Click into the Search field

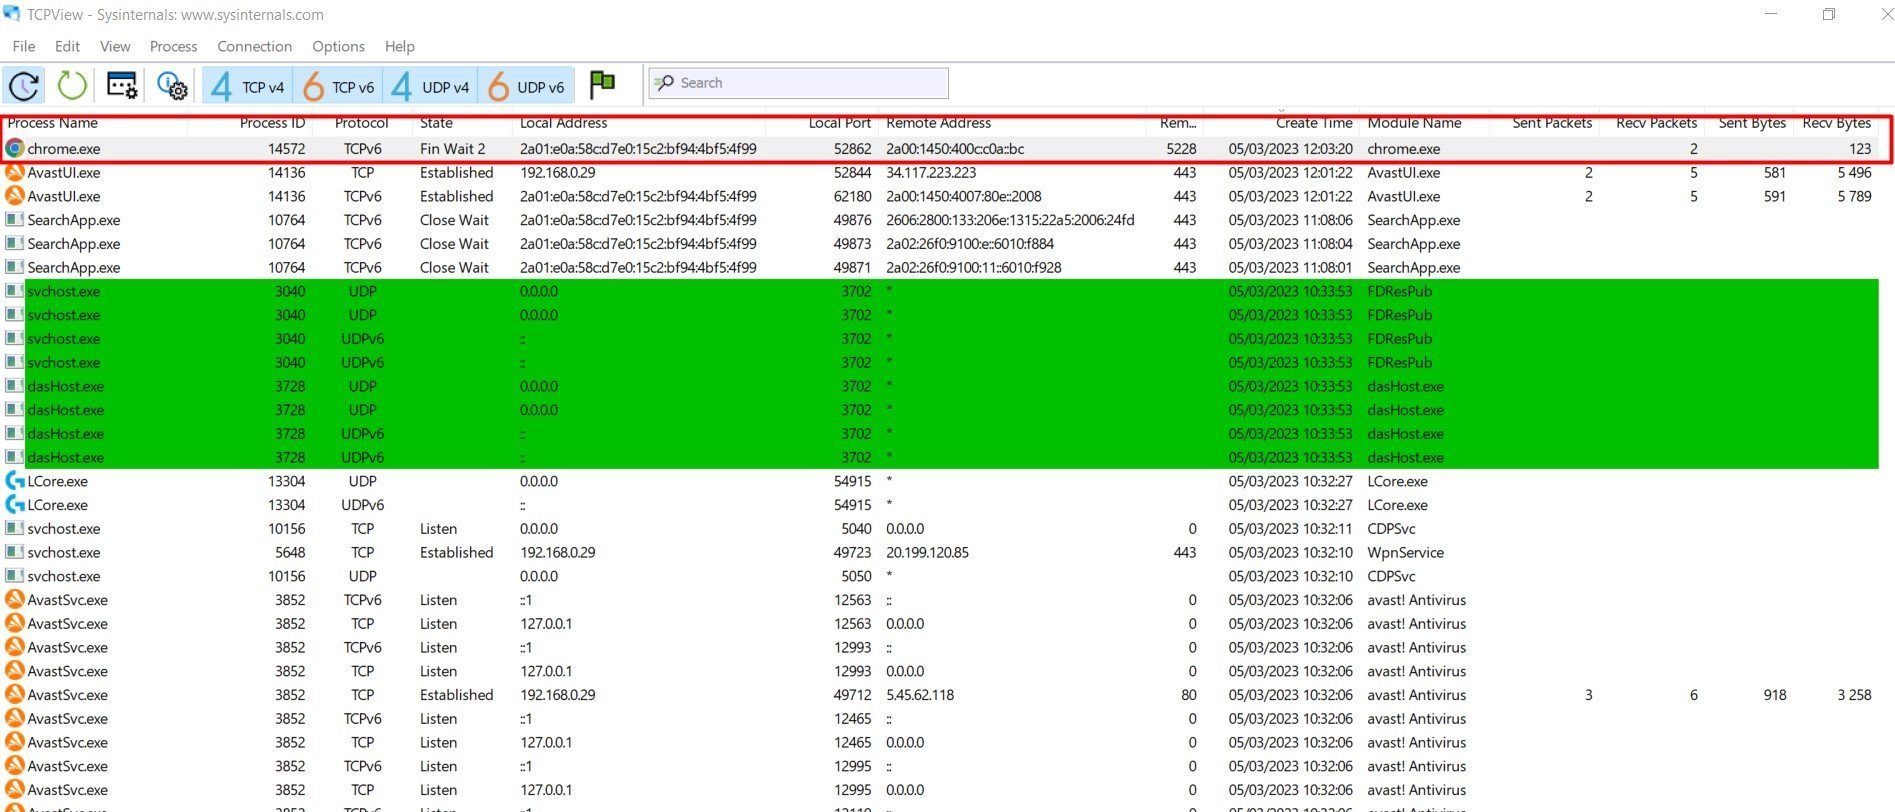coord(798,83)
